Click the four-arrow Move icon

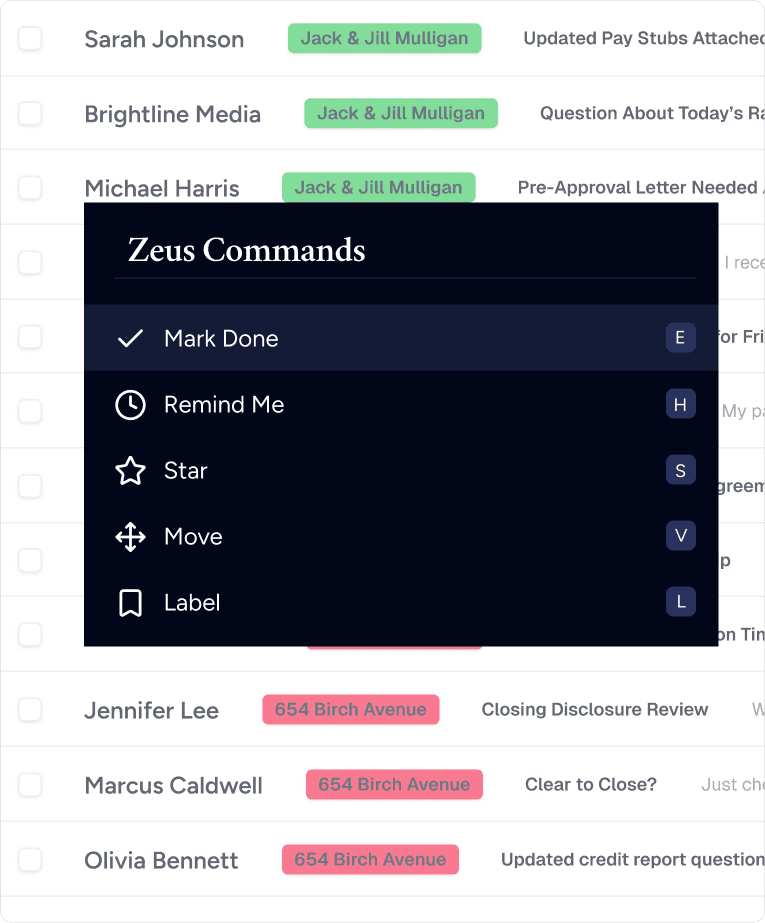click(130, 536)
